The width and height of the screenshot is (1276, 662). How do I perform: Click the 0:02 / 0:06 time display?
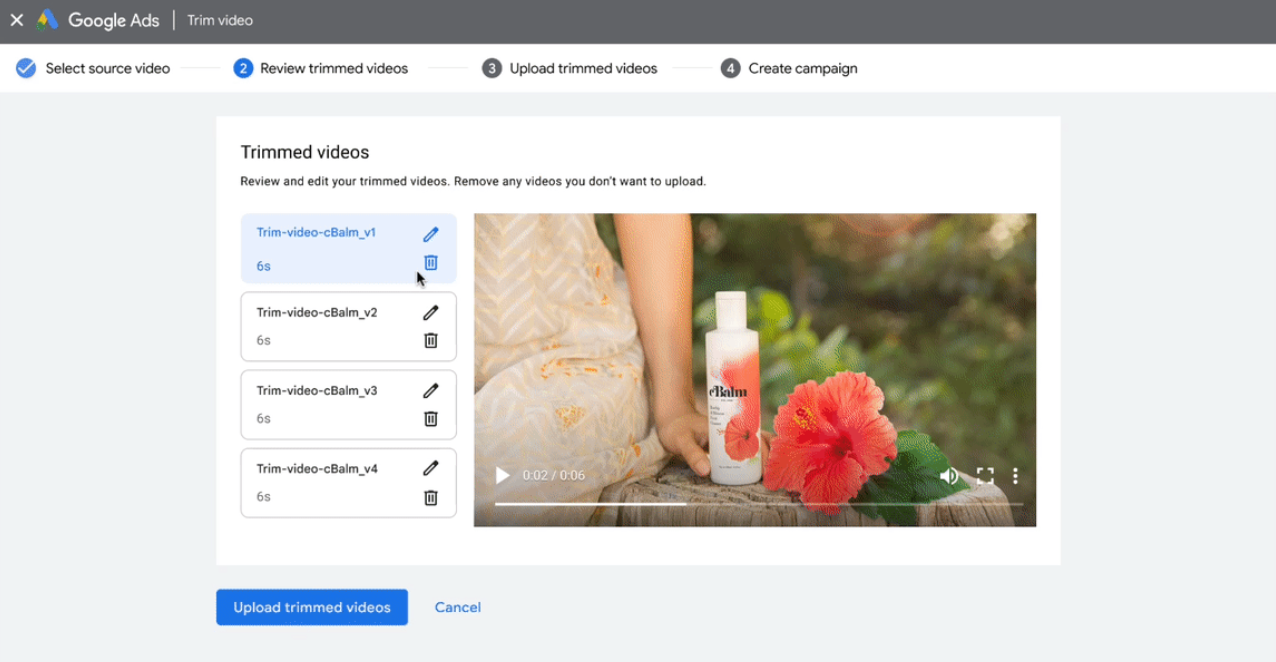pos(554,476)
